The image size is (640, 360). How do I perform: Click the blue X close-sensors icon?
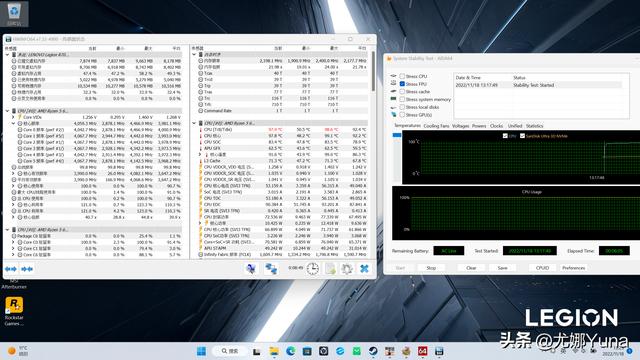[x=364, y=269]
